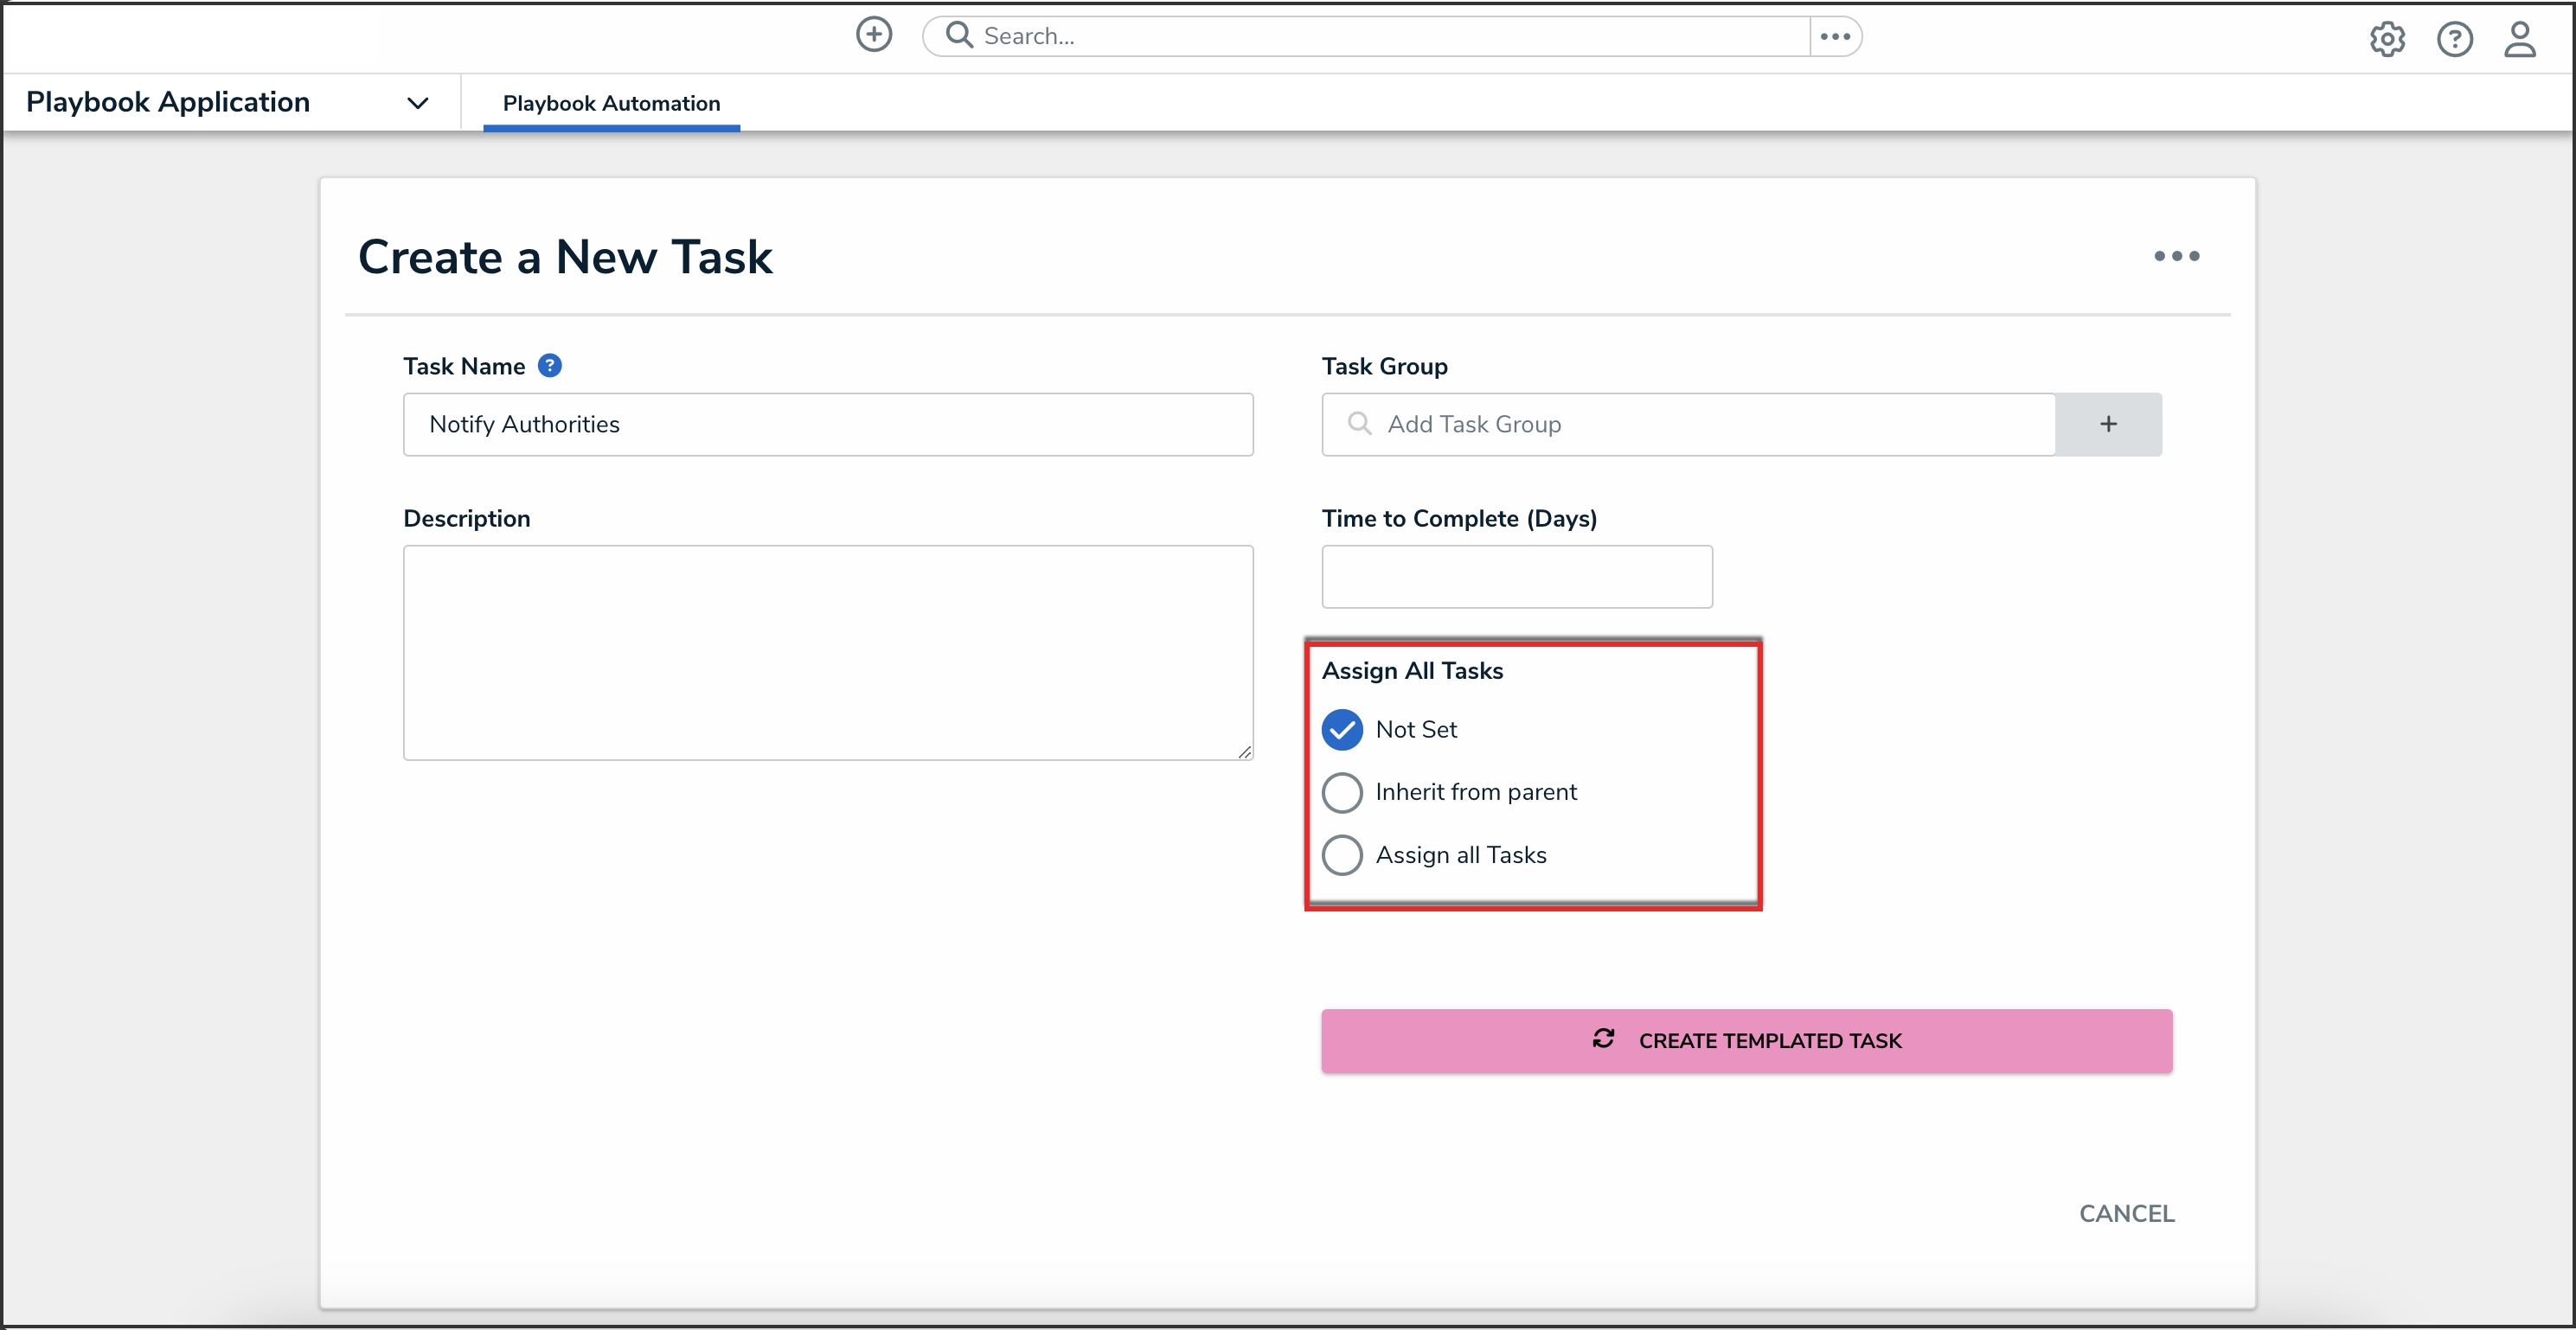This screenshot has height=1330, width=2576.
Task: Open the user profile icon
Action: [x=2519, y=39]
